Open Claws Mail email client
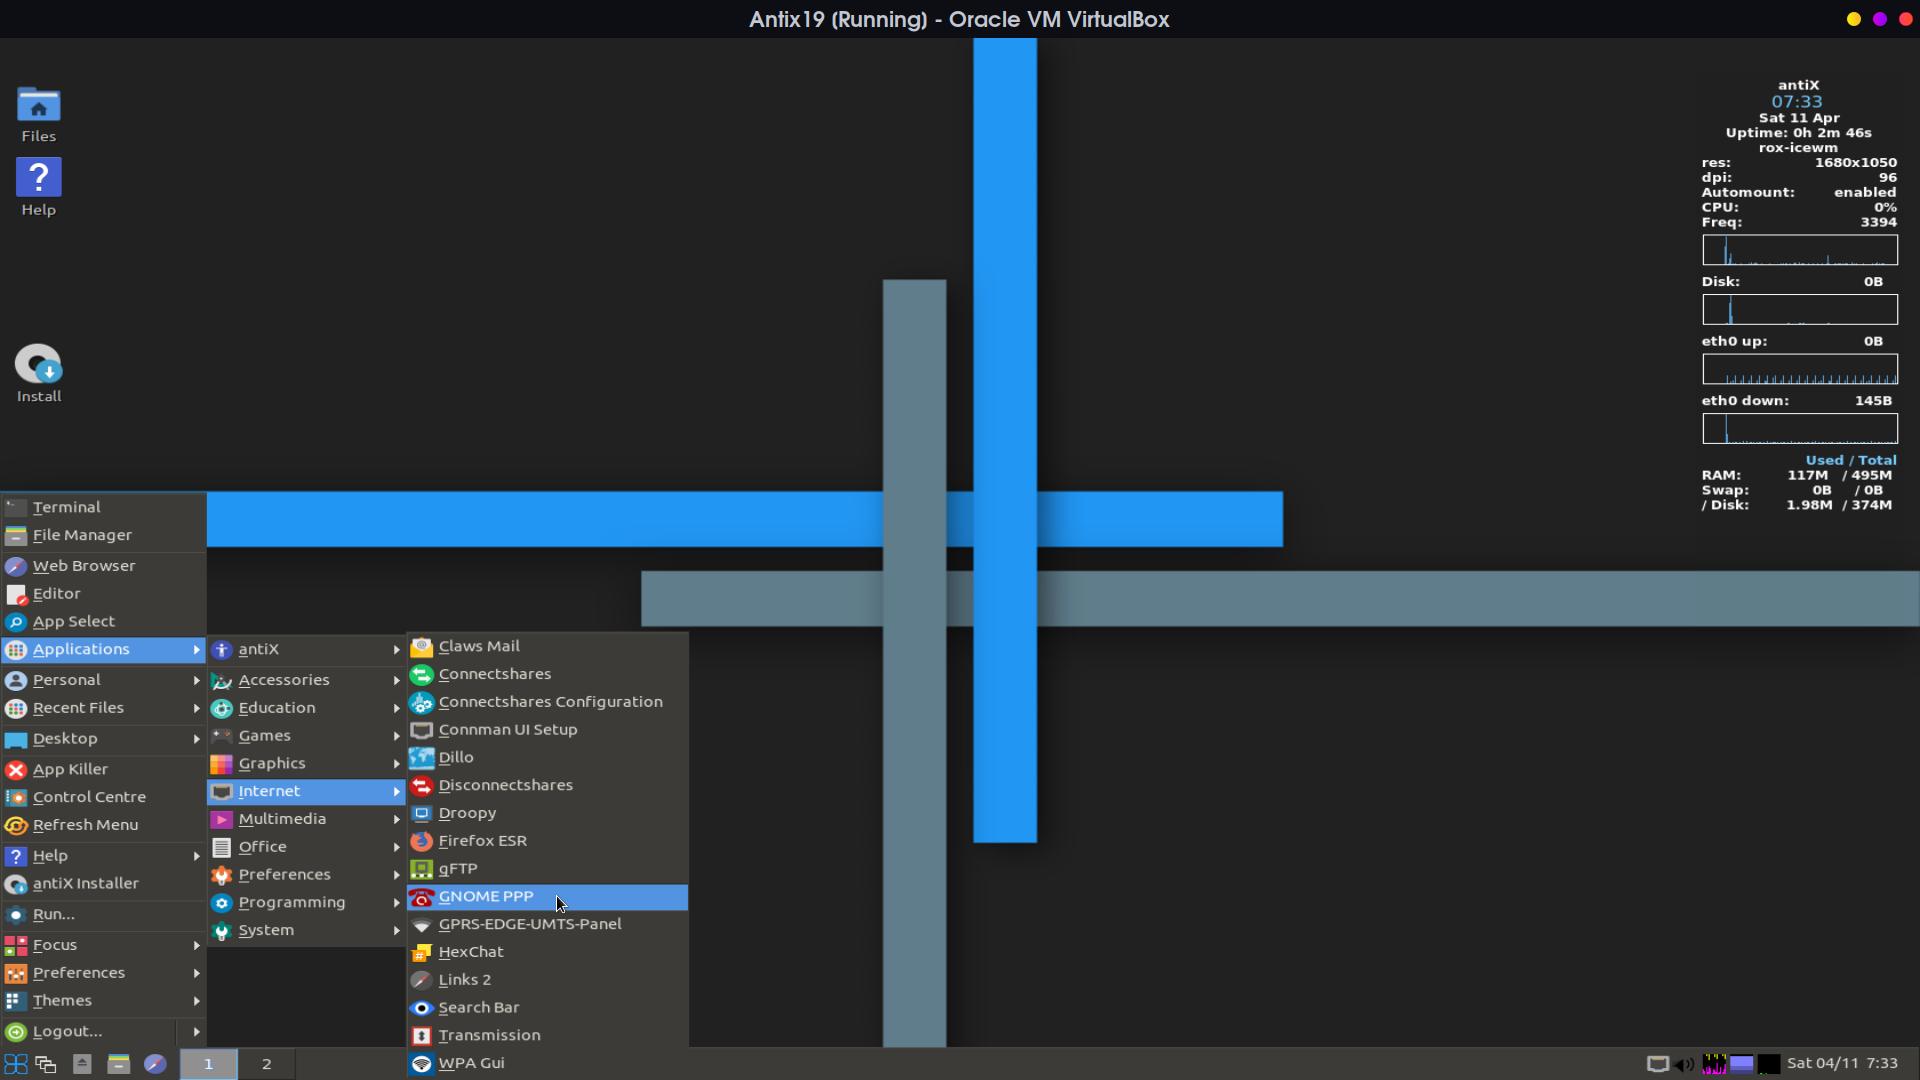 [479, 645]
